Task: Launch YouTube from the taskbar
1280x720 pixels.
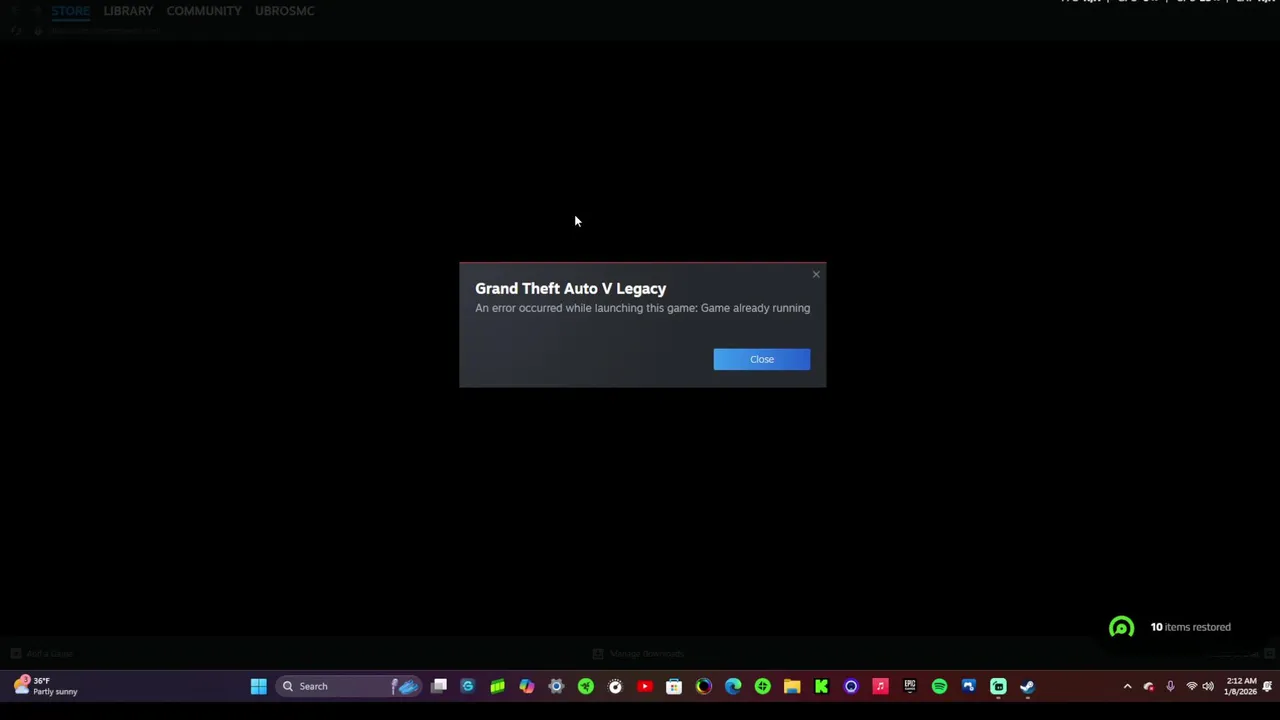Action: click(x=645, y=686)
